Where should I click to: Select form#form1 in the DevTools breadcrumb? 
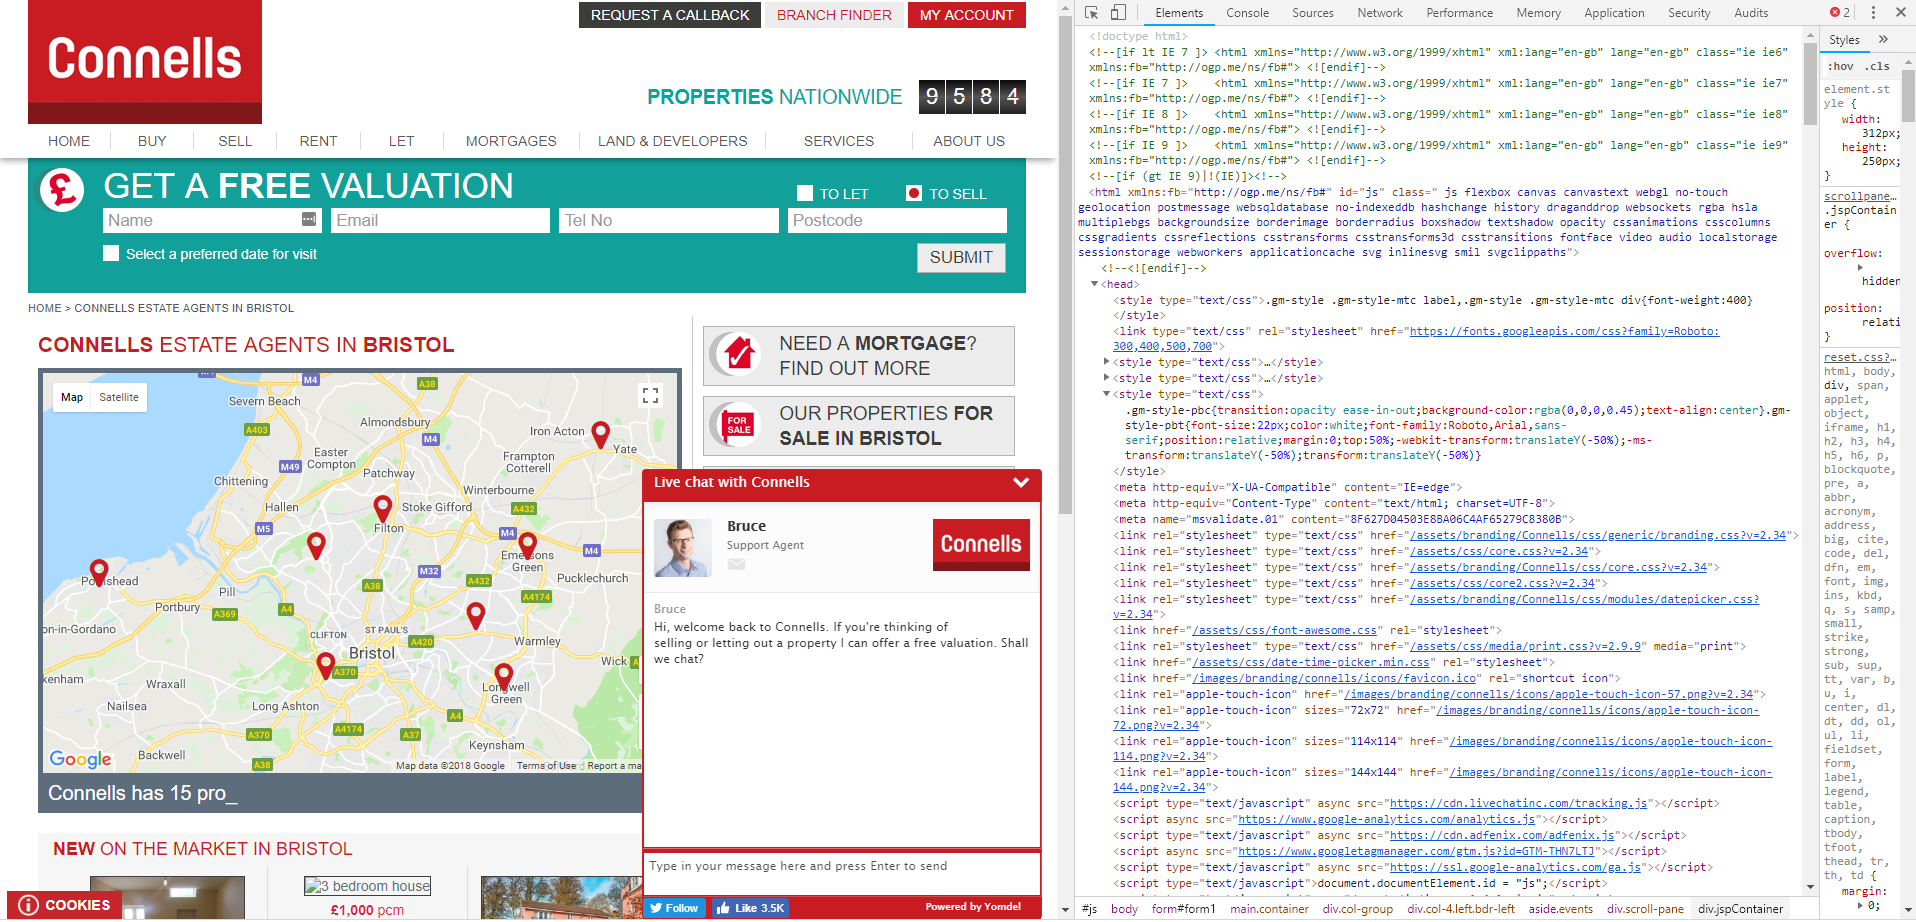(1183, 909)
